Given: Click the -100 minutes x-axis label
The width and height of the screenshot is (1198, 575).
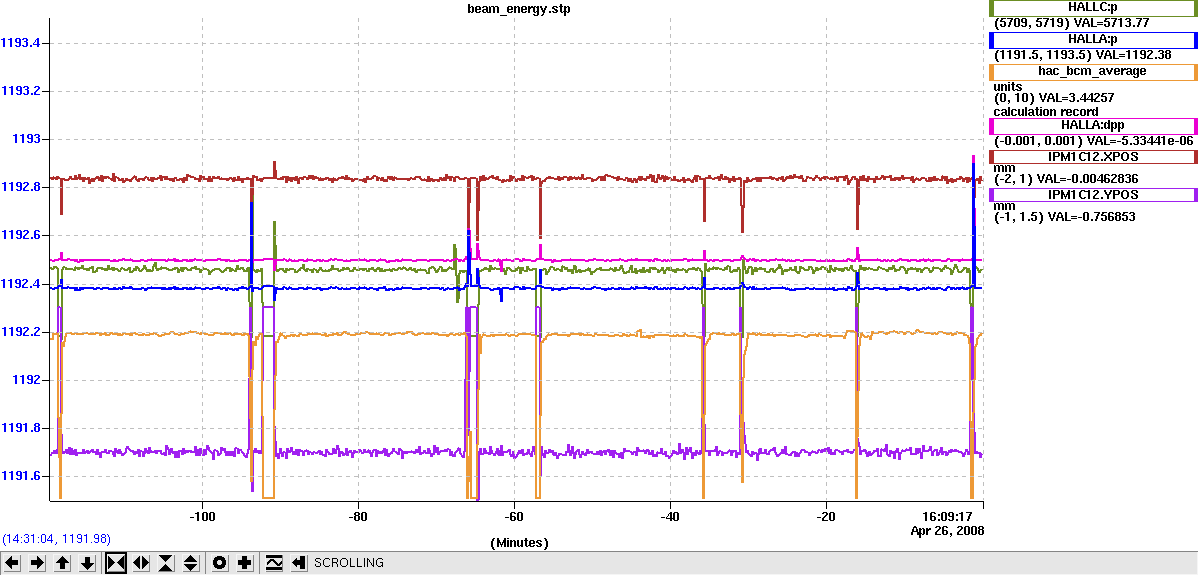Looking at the screenshot, I should coord(202,516).
